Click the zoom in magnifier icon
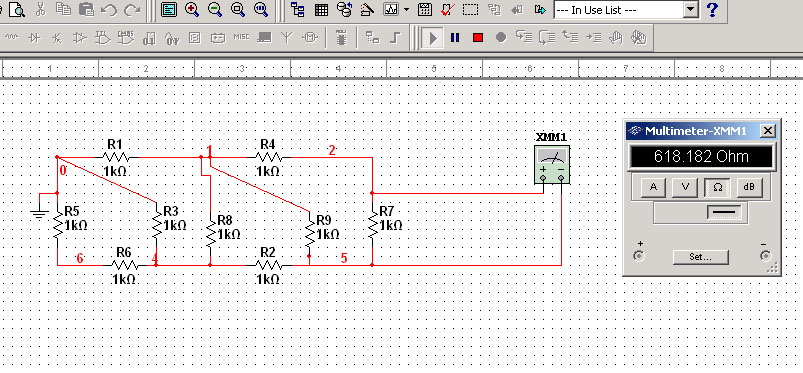The image size is (803, 373). click(192, 9)
